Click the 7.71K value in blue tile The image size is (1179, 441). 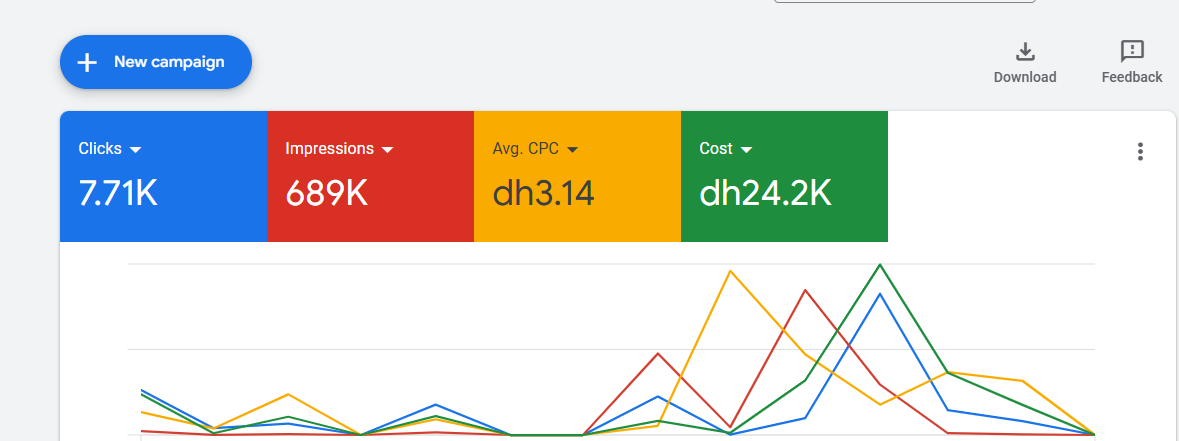click(118, 192)
